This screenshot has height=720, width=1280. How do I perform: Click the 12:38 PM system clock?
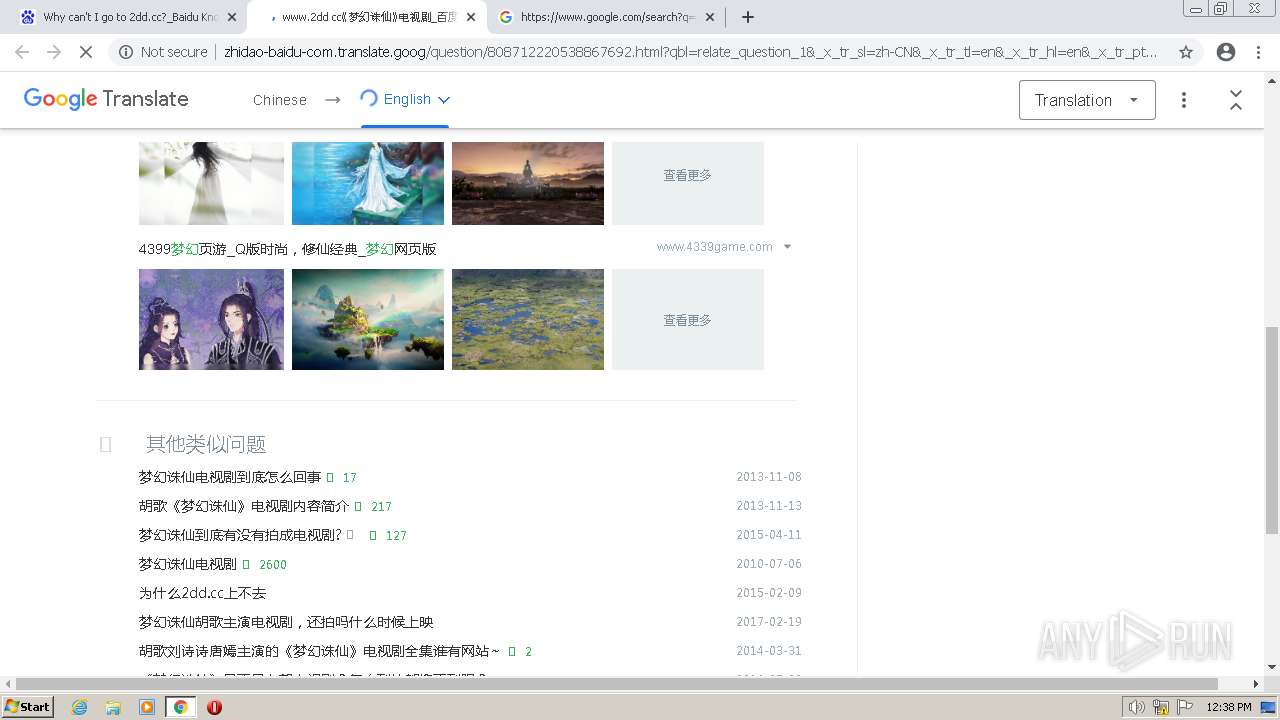point(1229,707)
